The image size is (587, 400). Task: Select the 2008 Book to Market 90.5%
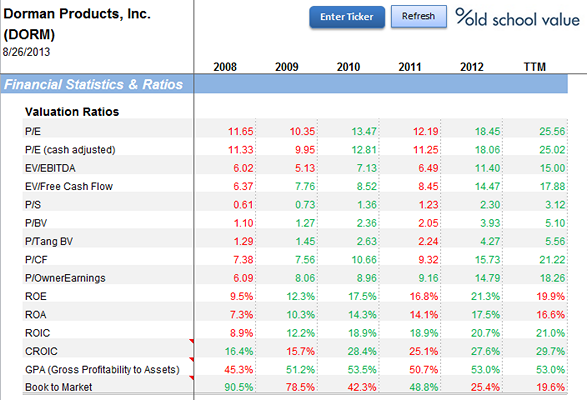click(239, 387)
